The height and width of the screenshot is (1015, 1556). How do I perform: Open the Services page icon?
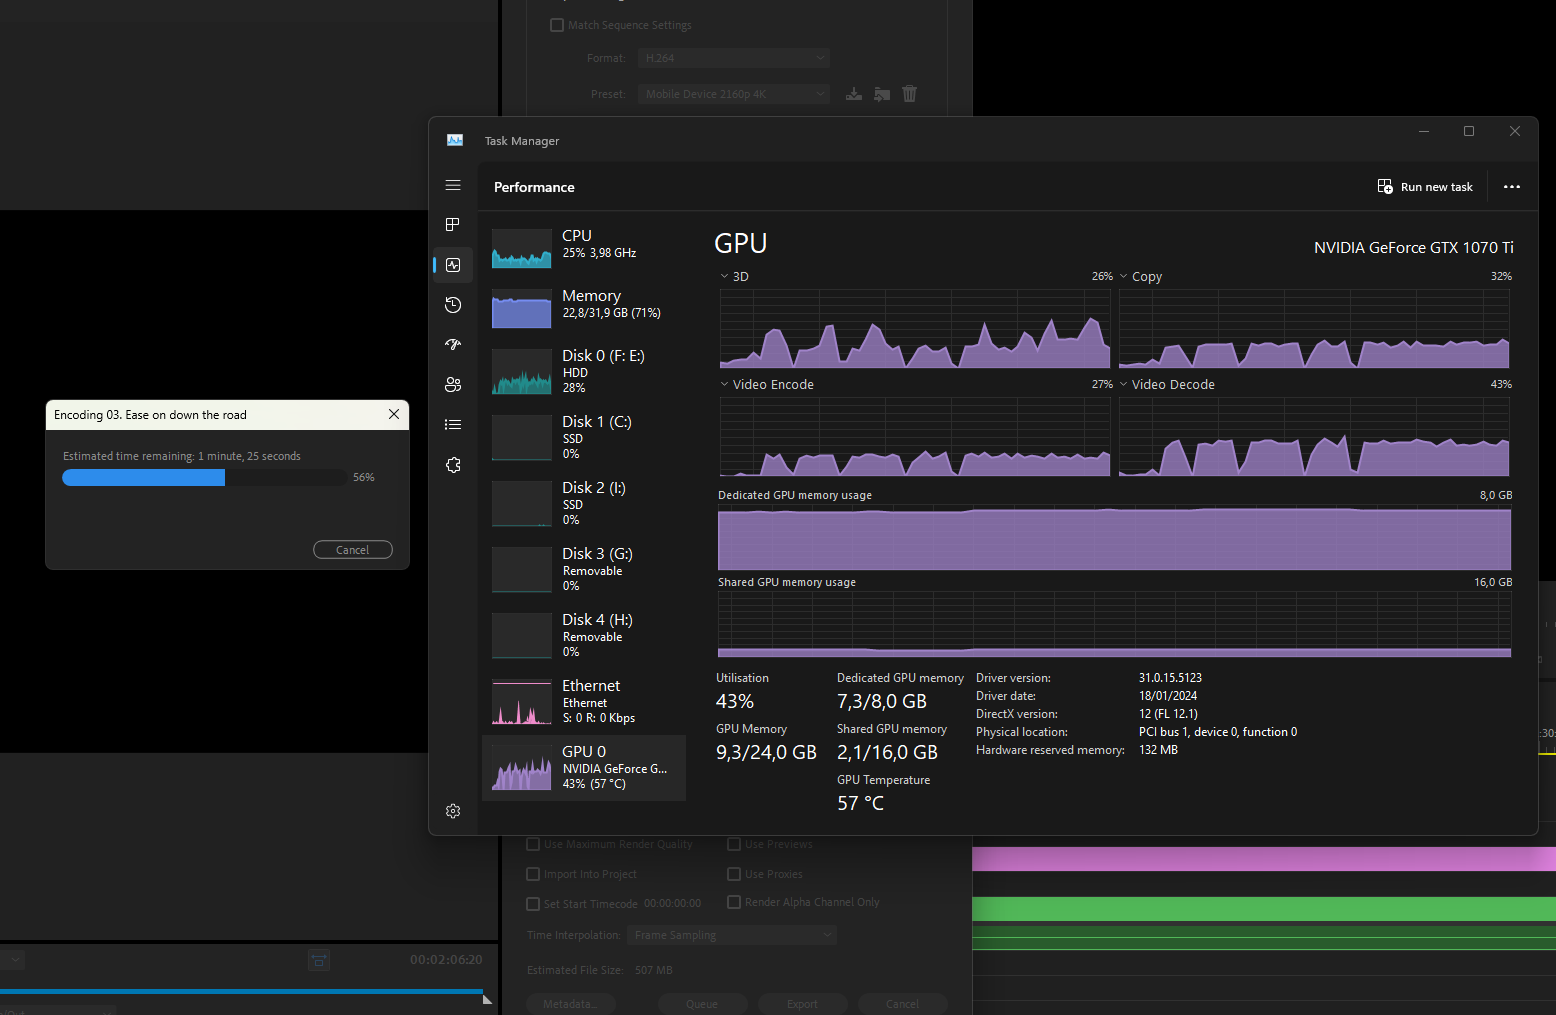(x=453, y=465)
